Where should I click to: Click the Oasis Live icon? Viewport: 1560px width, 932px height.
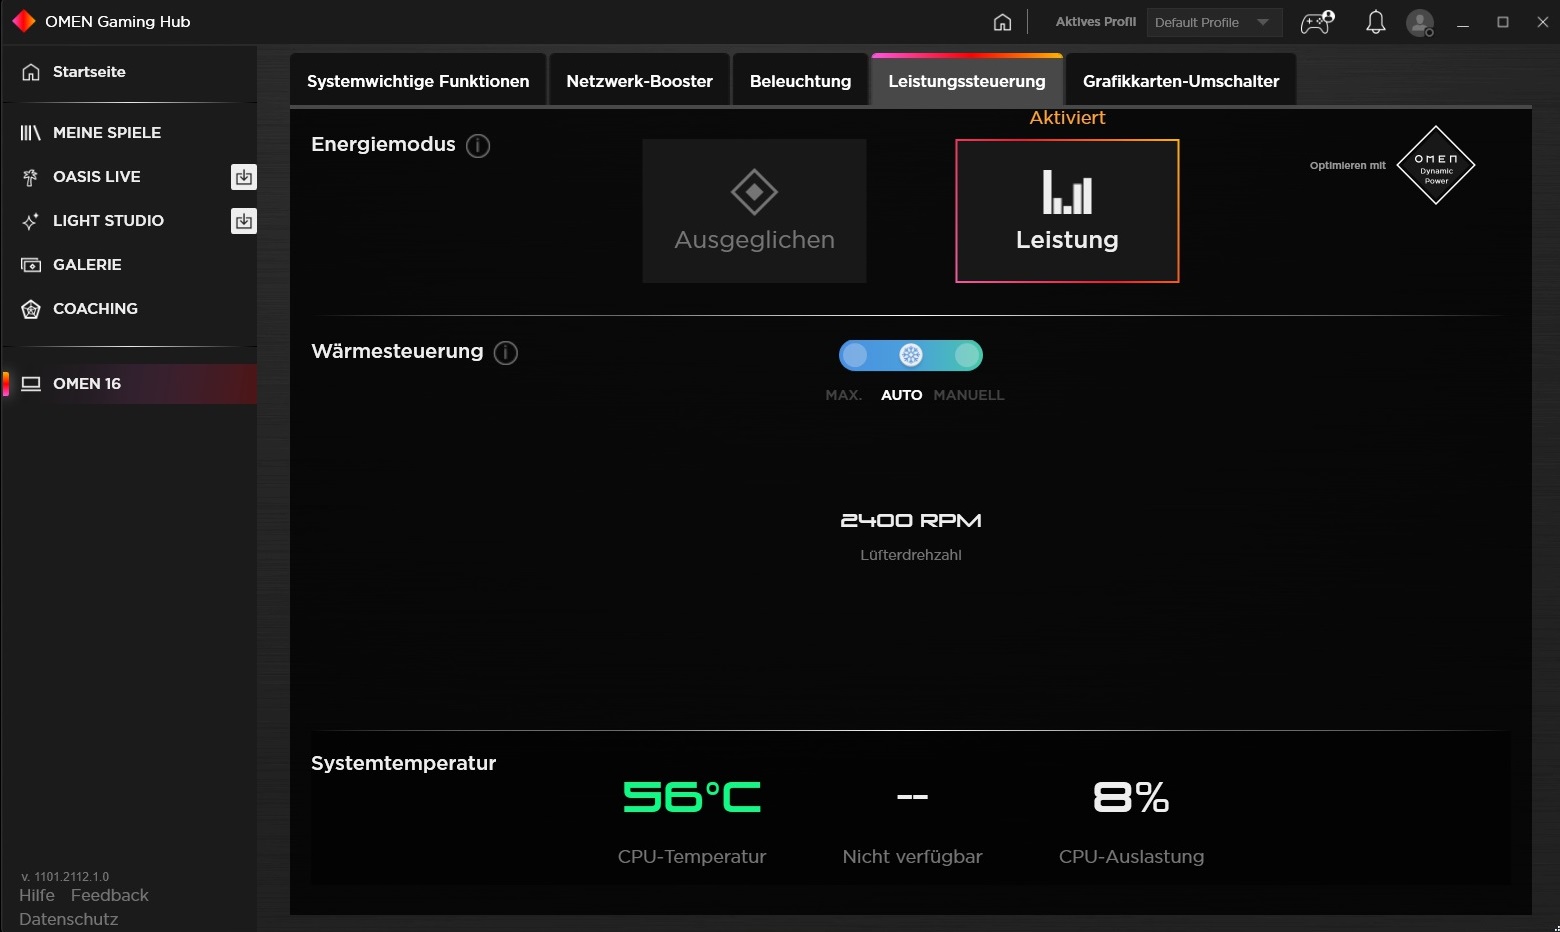tap(31, 177)
